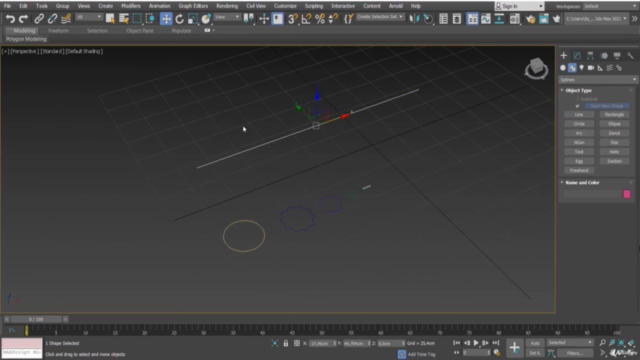Click the Play Animation button
The width and height of the screenshot is (640, 360).
476,343
